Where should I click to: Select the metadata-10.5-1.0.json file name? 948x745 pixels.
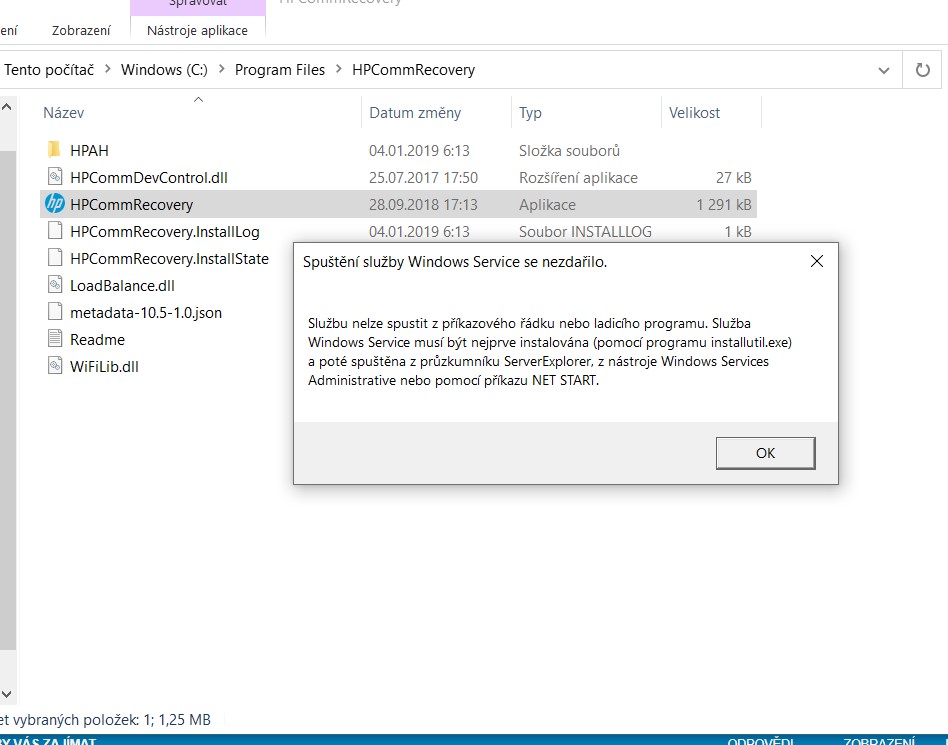[146, 313]
